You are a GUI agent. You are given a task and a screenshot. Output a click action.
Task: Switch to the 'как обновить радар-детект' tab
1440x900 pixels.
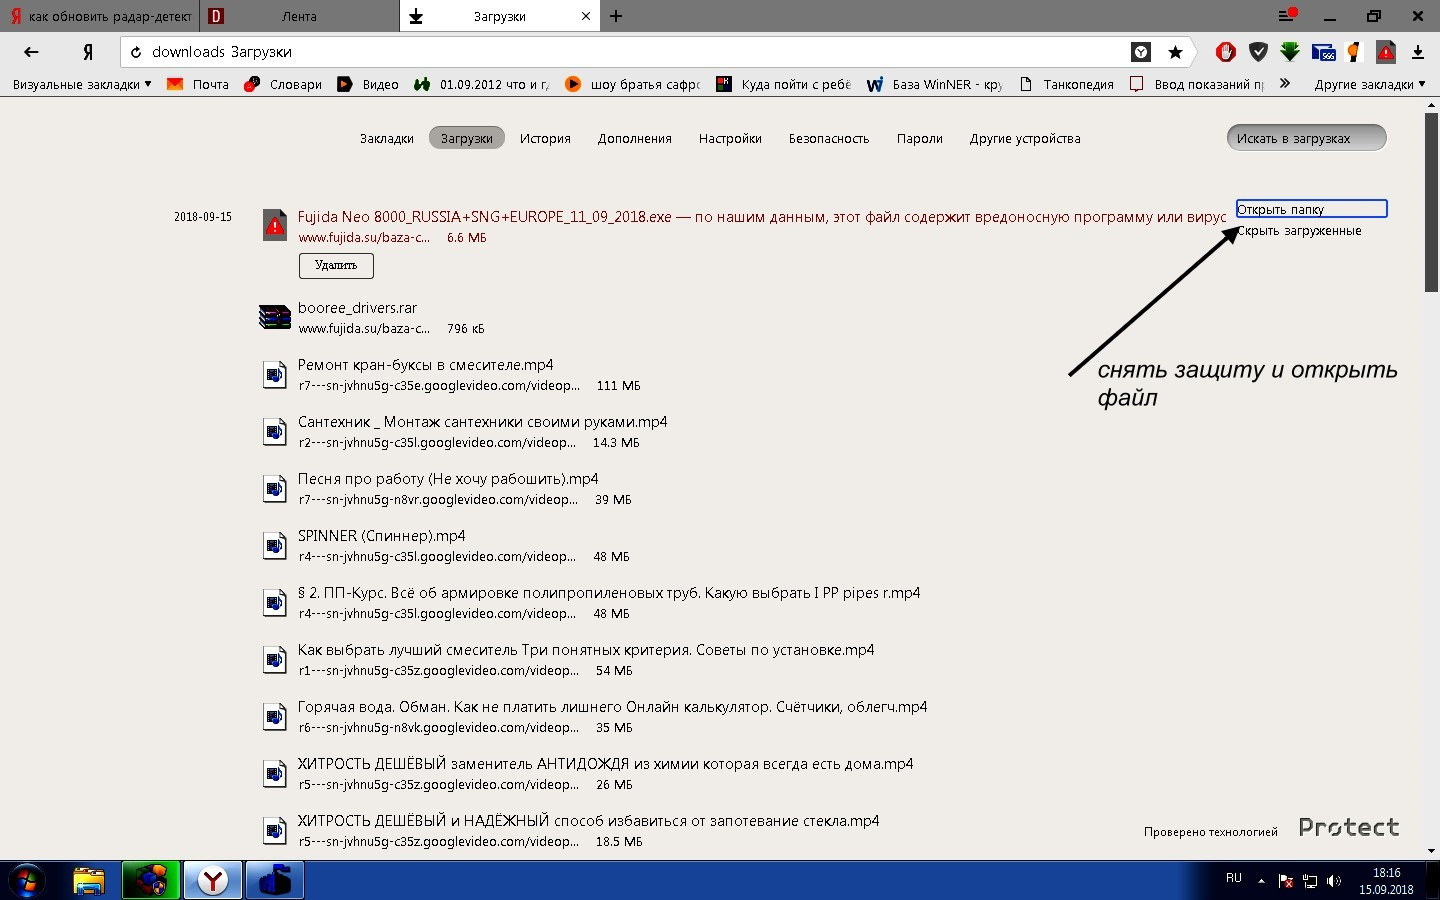click(x=100, y=16)
